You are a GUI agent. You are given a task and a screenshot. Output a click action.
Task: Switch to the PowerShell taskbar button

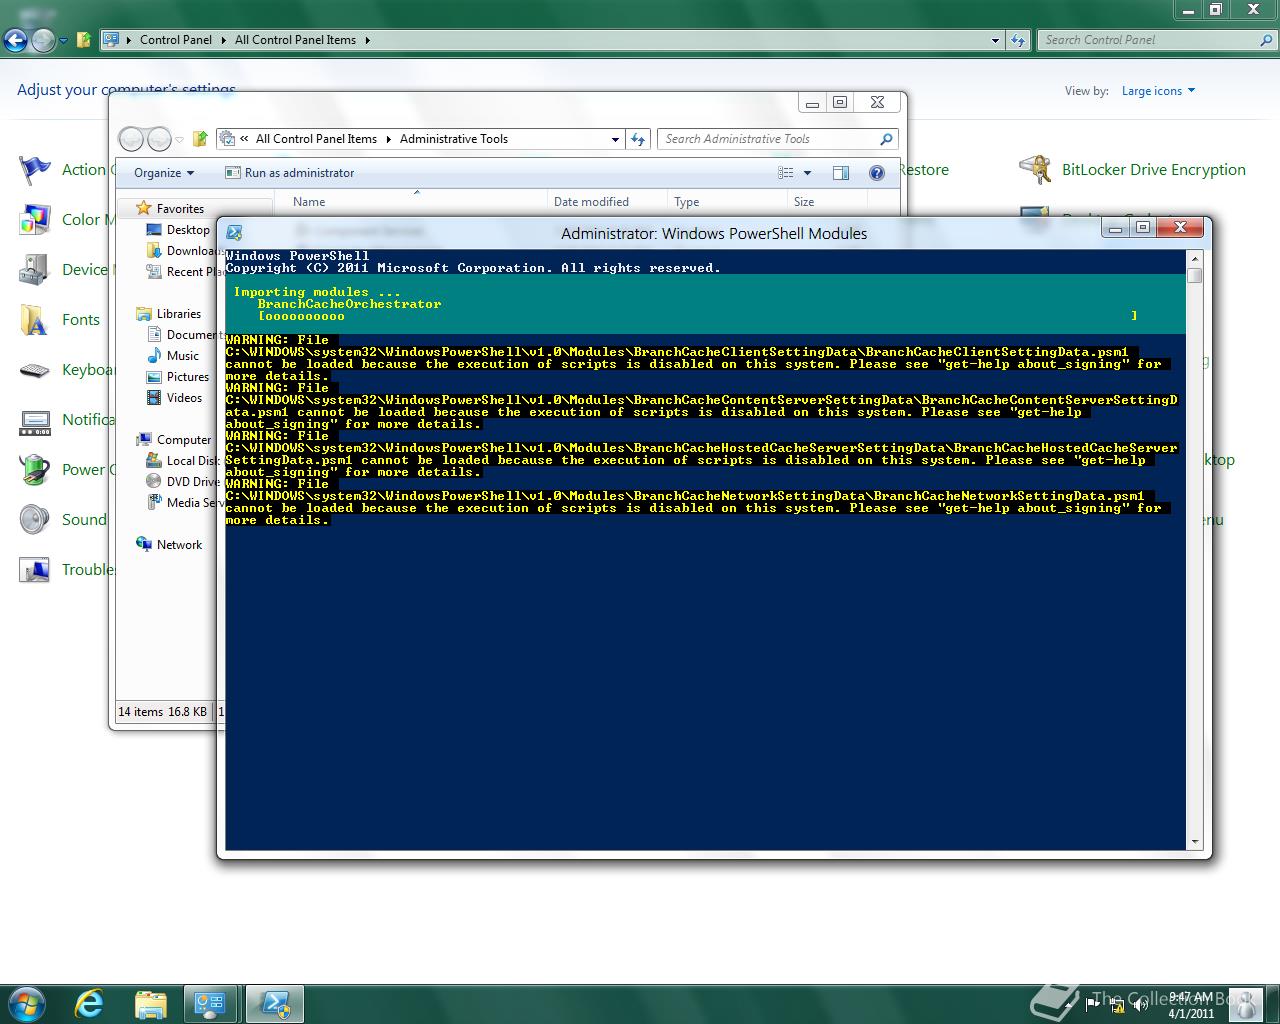275,1004
